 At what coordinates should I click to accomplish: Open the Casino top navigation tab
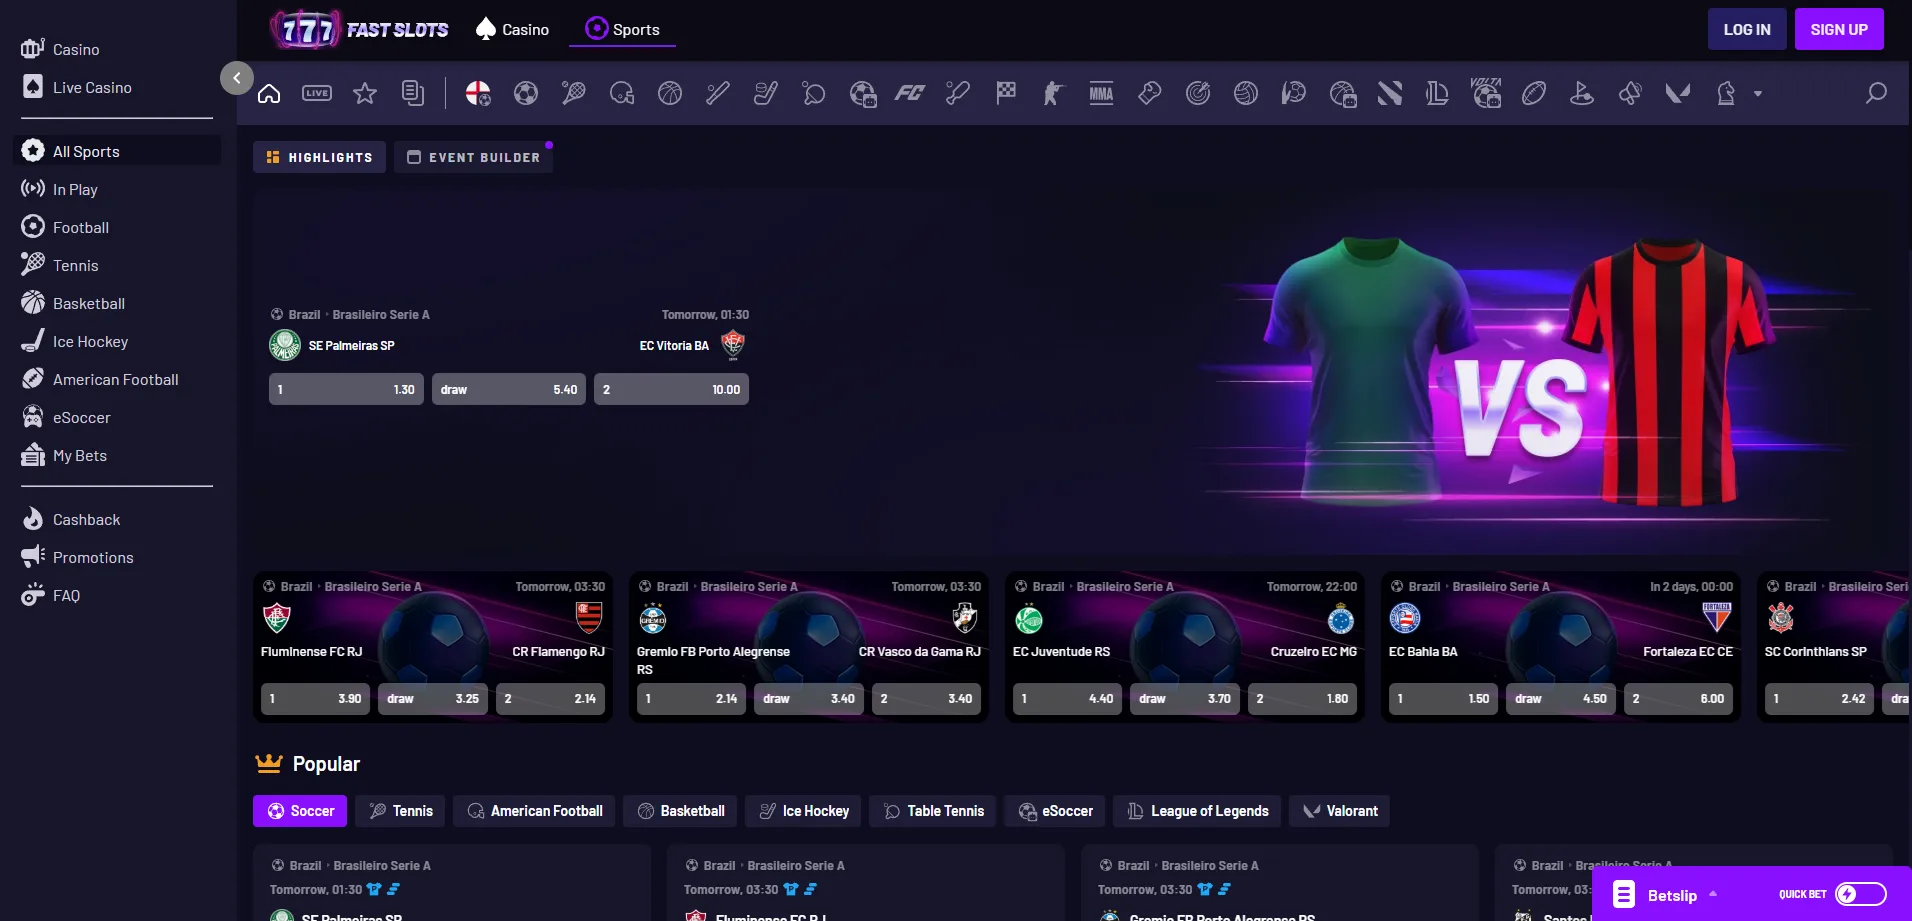[x=513, y=29]
